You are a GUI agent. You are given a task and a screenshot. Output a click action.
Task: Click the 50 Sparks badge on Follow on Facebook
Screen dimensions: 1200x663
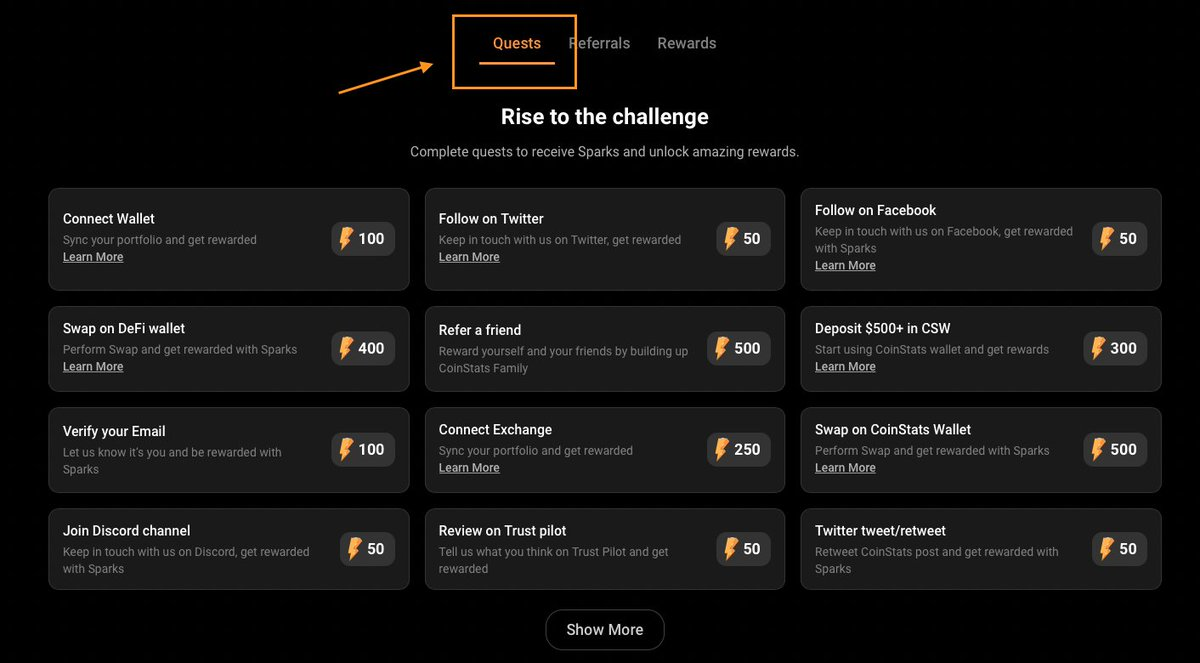(1119, 239)
